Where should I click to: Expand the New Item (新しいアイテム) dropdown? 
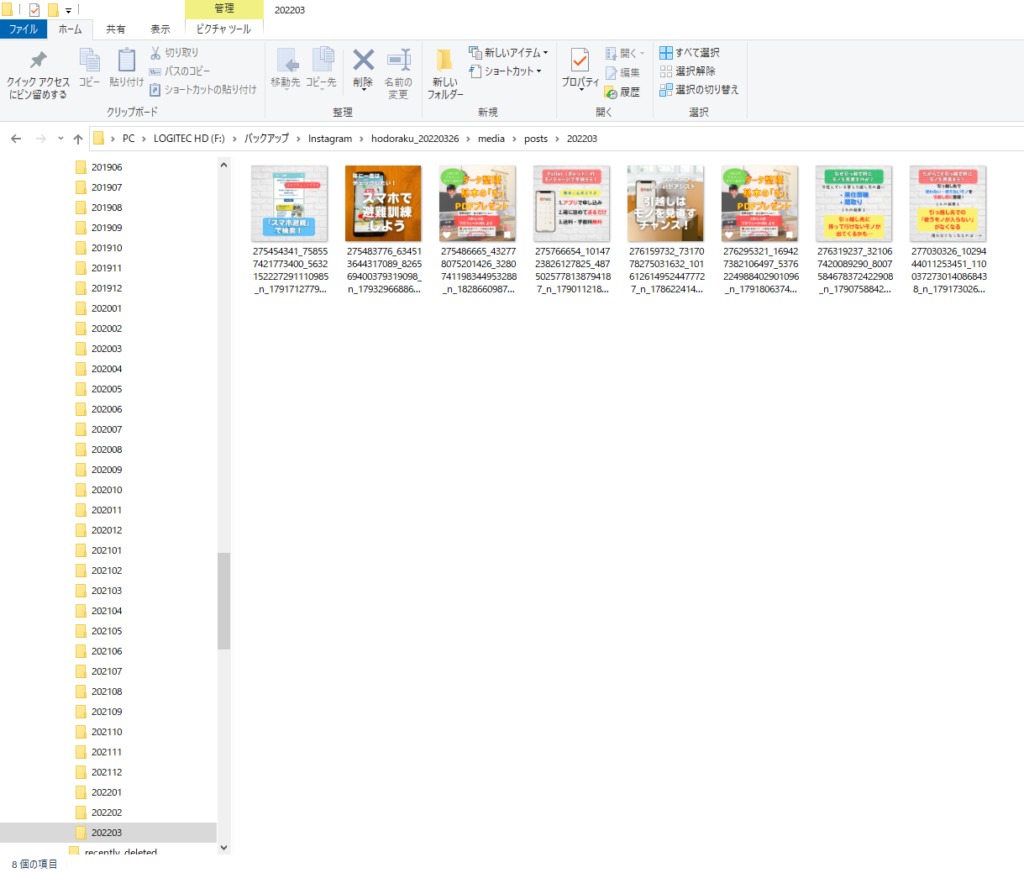tap(508, 52)
